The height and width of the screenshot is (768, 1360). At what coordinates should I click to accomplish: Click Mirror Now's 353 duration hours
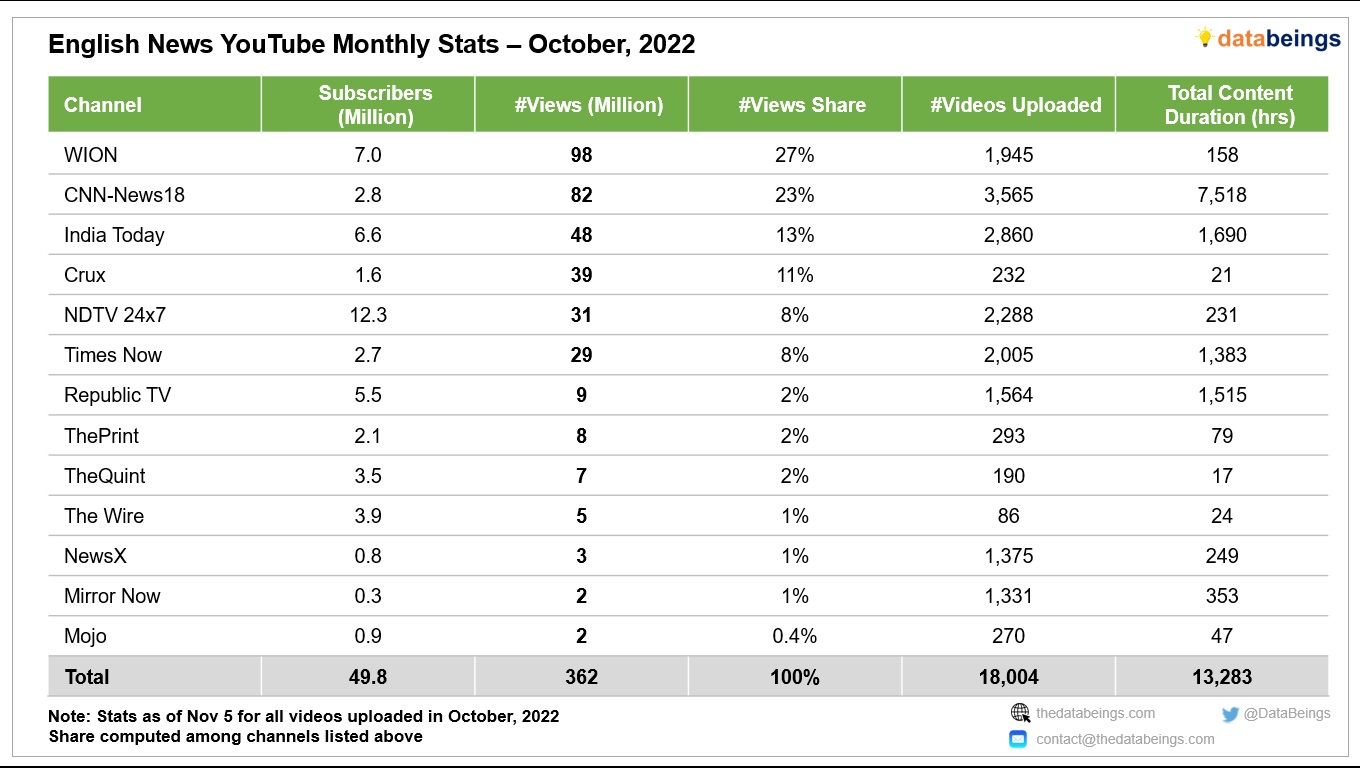(x=1222, y=596)
